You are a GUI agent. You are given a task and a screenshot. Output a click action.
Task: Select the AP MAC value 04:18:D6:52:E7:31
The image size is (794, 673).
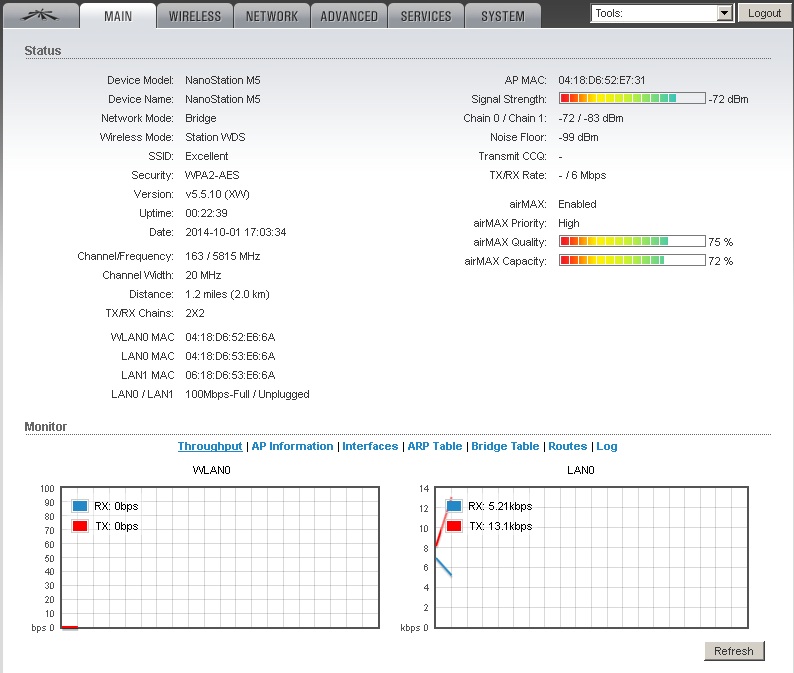(x=602, y=80)
